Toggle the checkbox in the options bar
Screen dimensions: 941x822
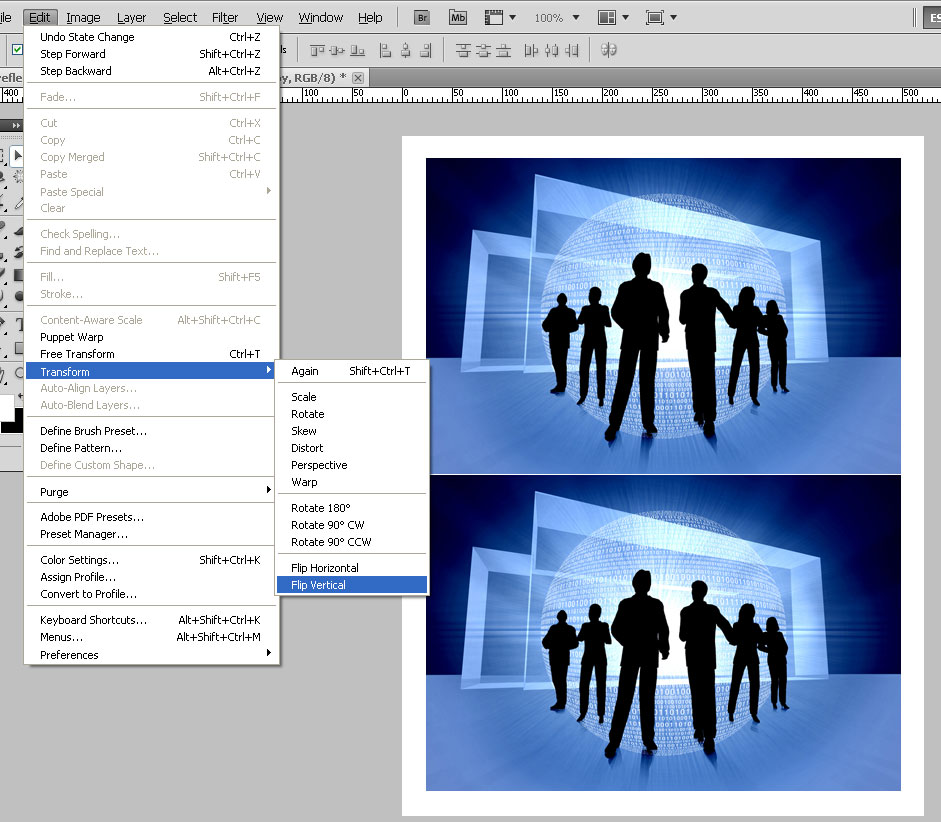(17, 50)
